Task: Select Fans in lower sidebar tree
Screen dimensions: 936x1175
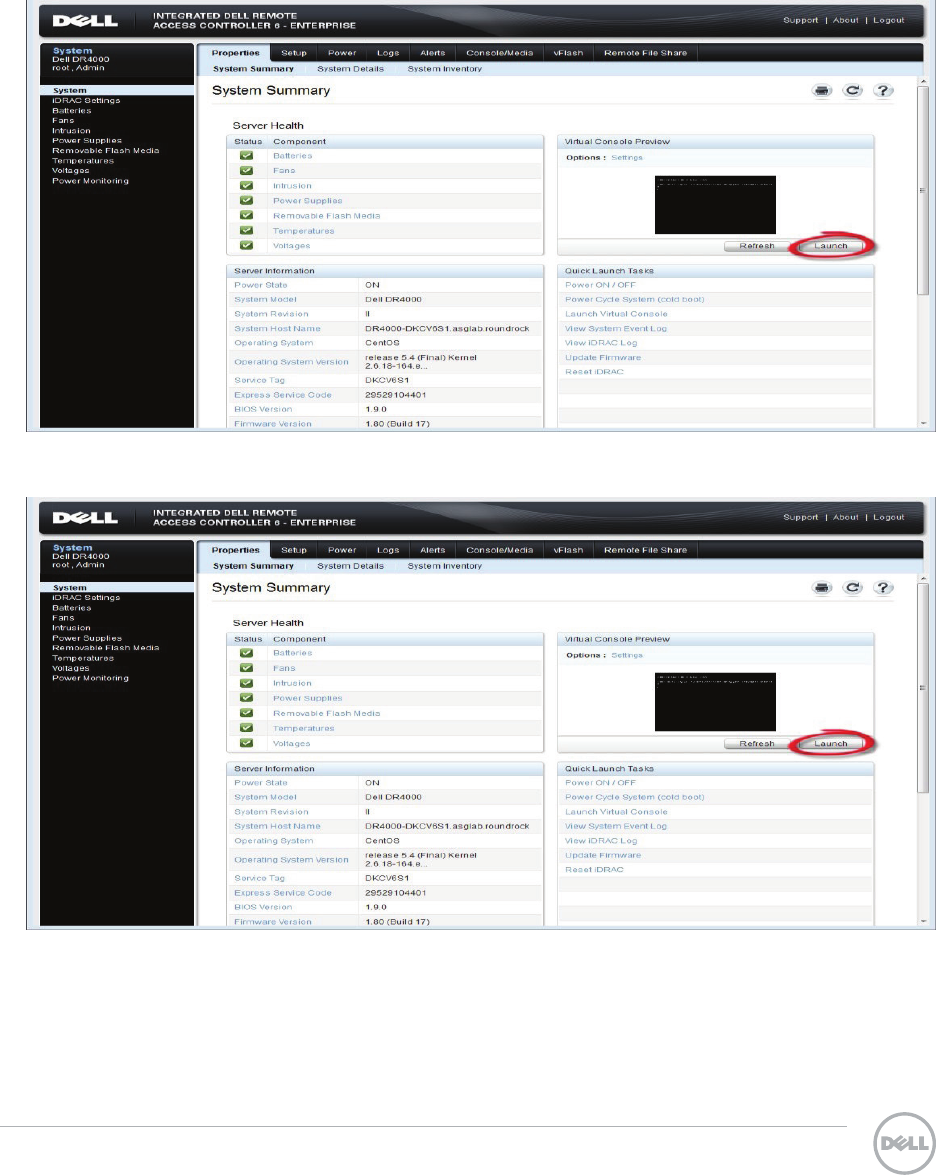Action: click(63, 618)
